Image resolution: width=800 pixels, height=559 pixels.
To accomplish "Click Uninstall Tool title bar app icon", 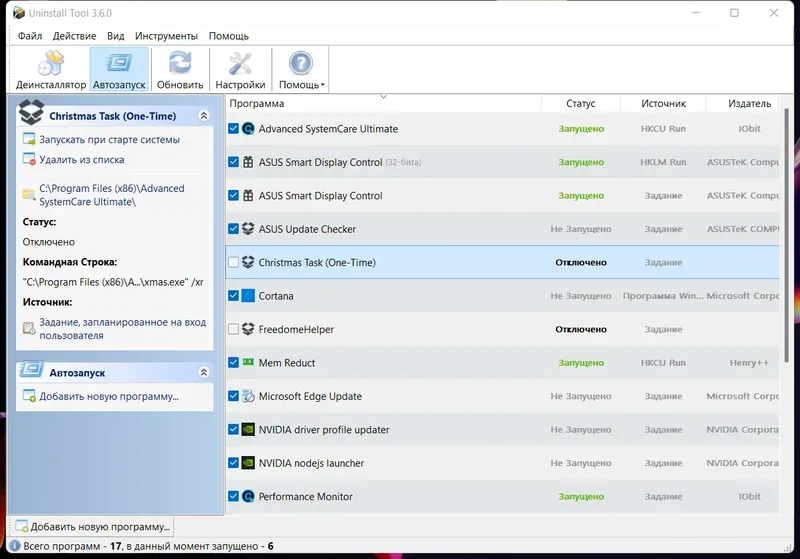I will point(19,13).
